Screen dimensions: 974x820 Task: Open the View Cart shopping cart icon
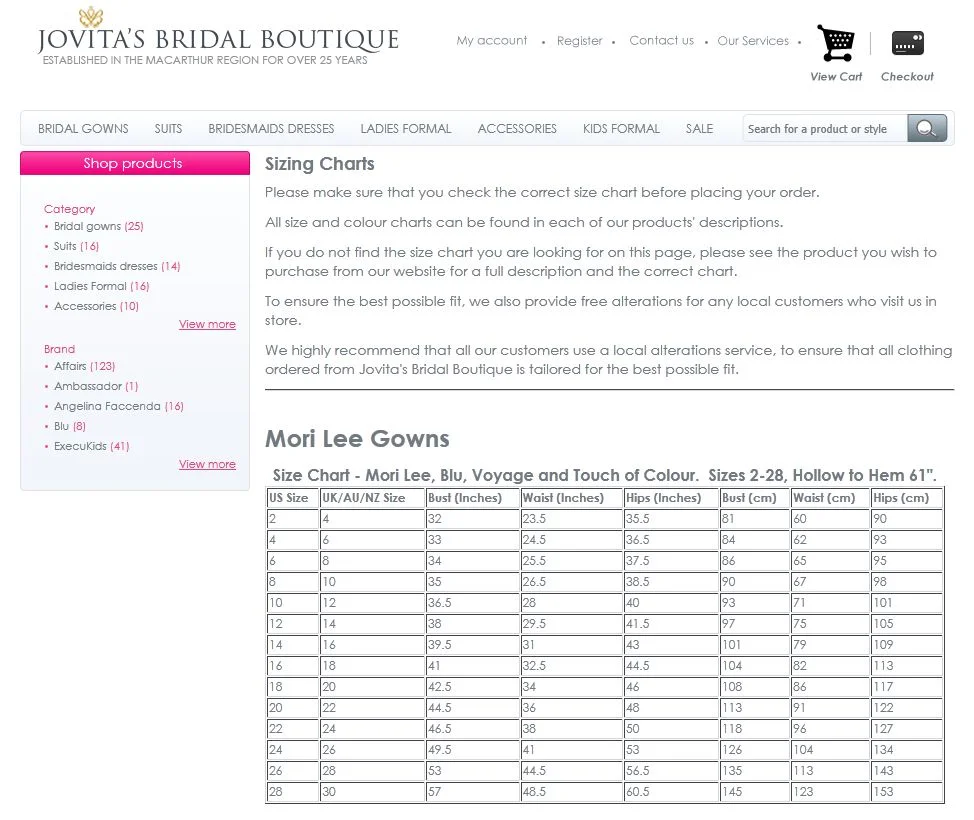coord(835,43)
